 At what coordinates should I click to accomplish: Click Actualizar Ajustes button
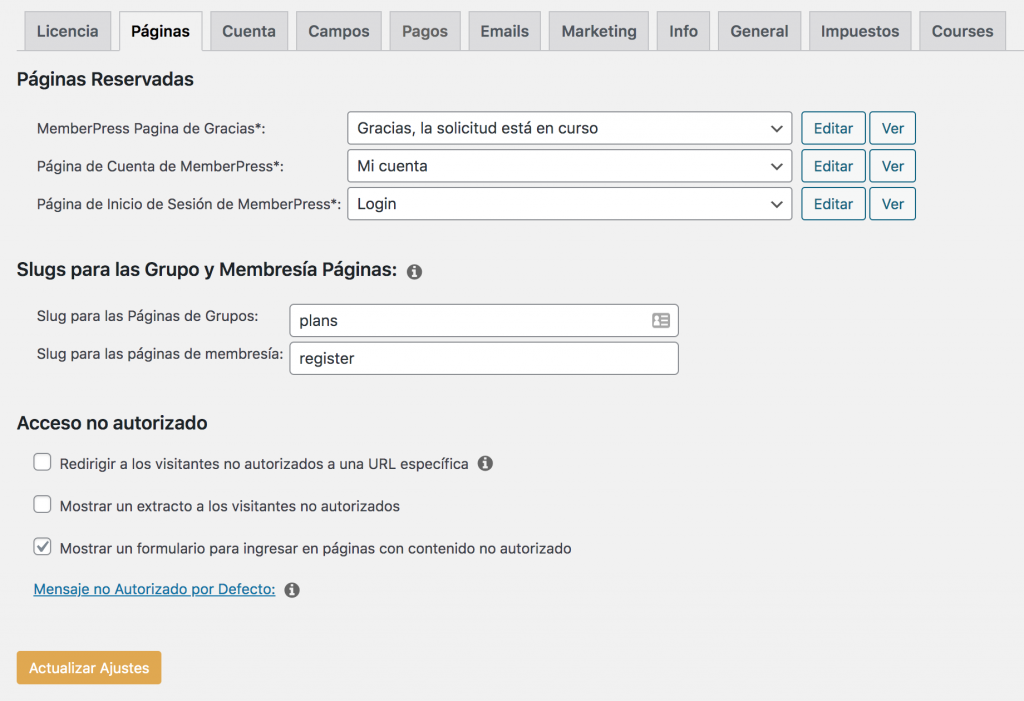click(x=89, y=668)
